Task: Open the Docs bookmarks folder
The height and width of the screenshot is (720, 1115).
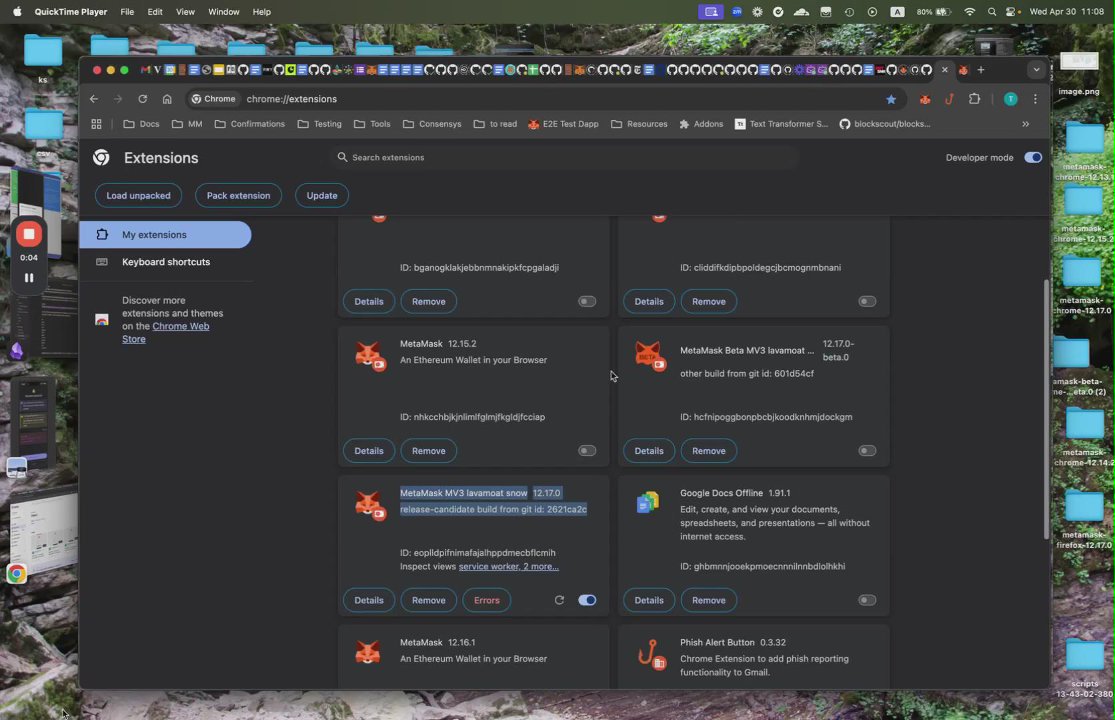Action: coord(141,124)
